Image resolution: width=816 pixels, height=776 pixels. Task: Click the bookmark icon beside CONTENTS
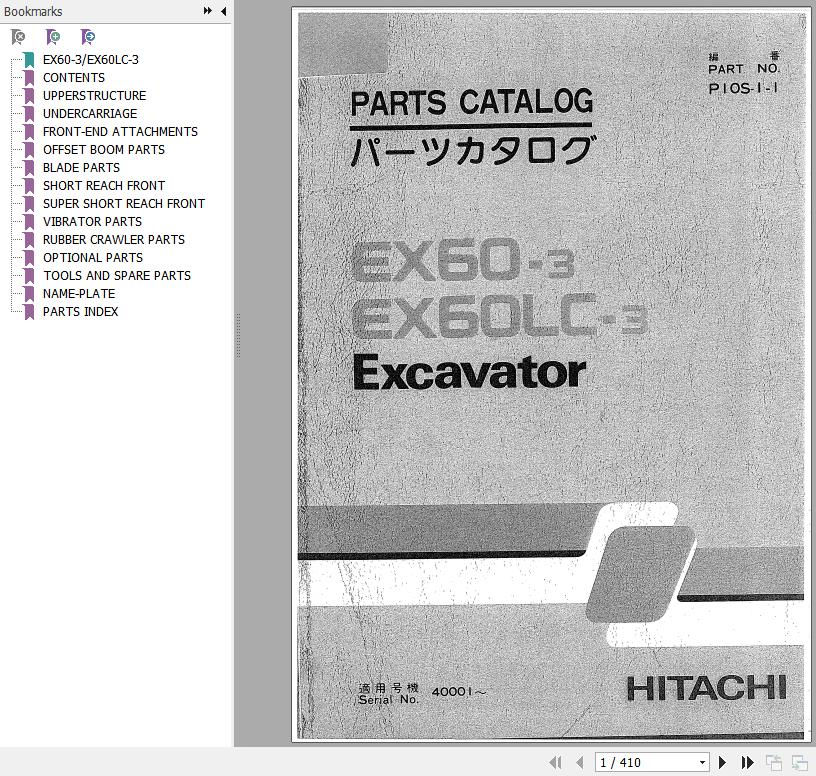click(x=29, y=78)
